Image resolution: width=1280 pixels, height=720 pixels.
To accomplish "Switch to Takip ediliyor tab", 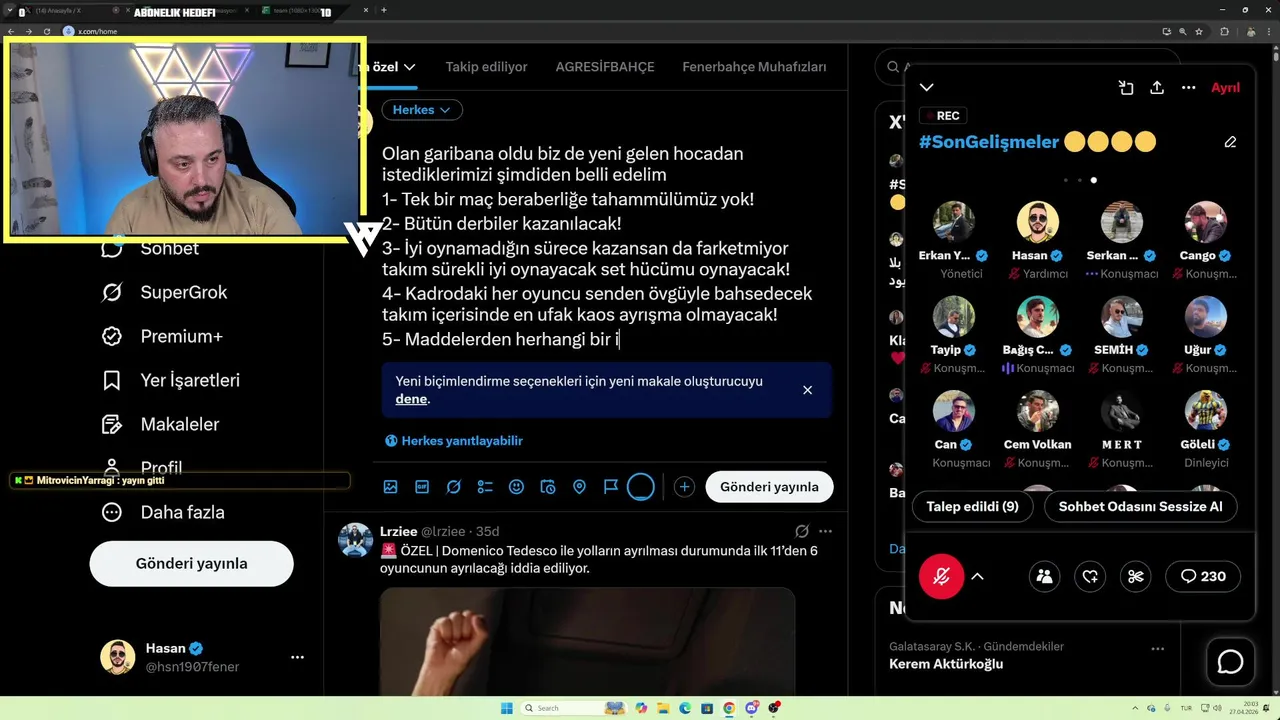I will tap(486, 67).
